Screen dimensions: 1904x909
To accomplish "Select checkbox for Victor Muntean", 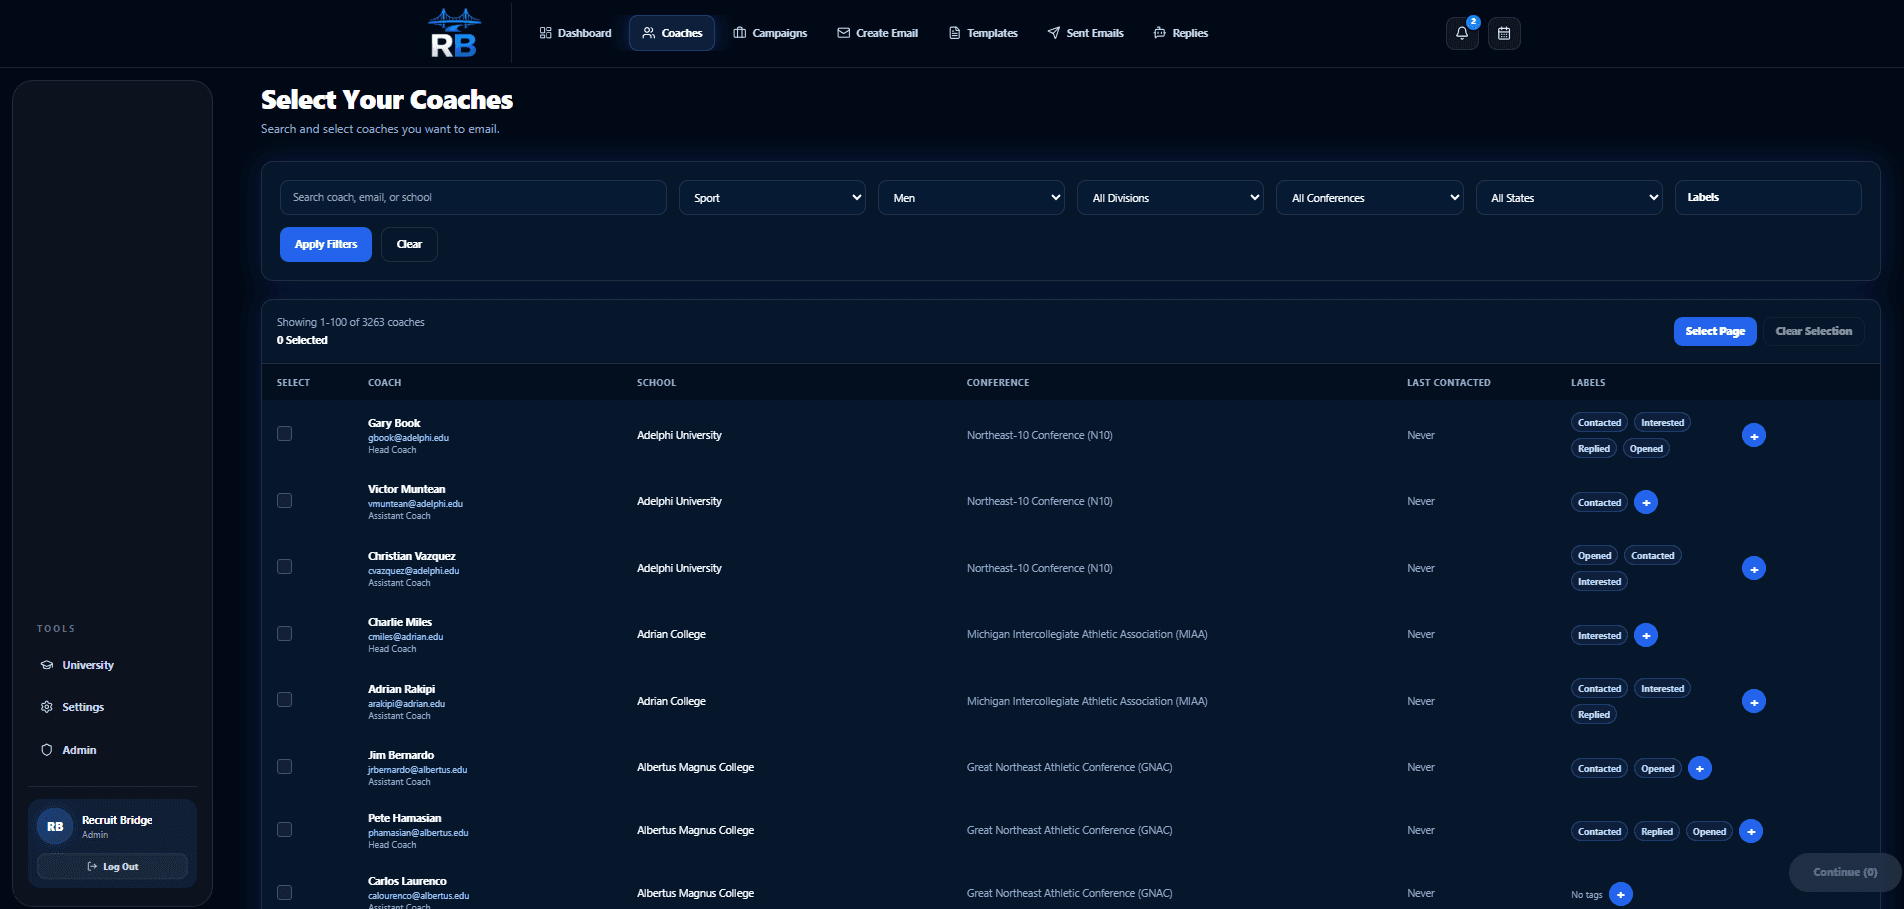I will 285,500.
